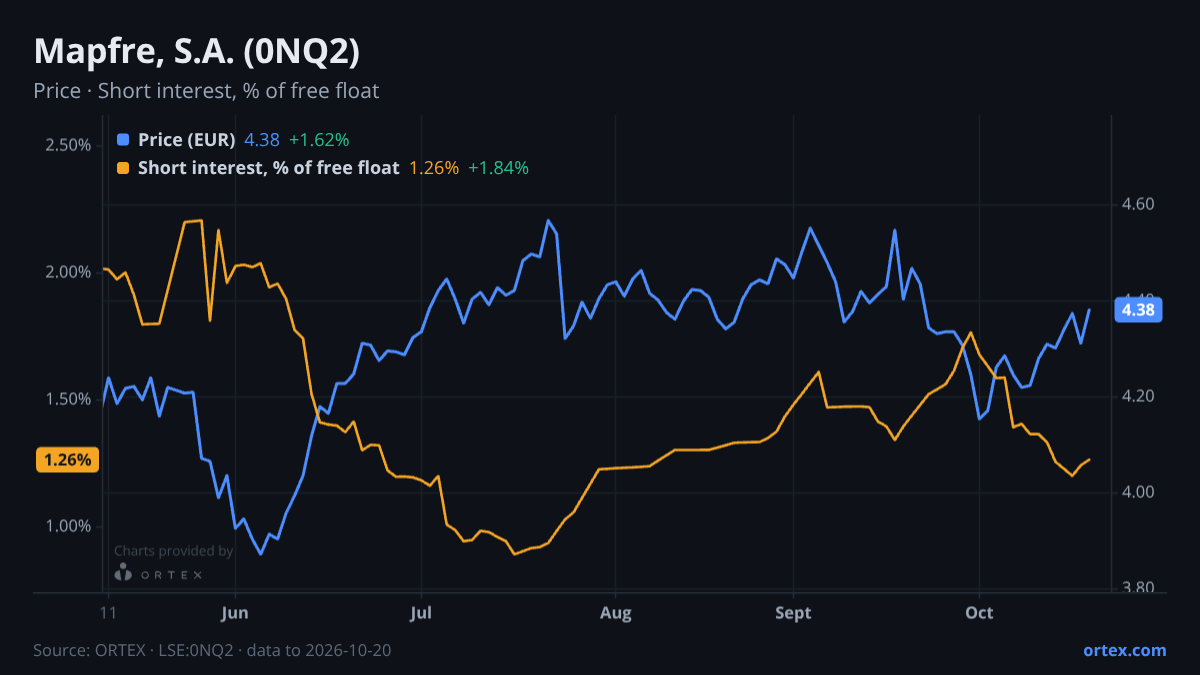
Task: Click the Jun x-axis label
Action: [x=234, y=613]
